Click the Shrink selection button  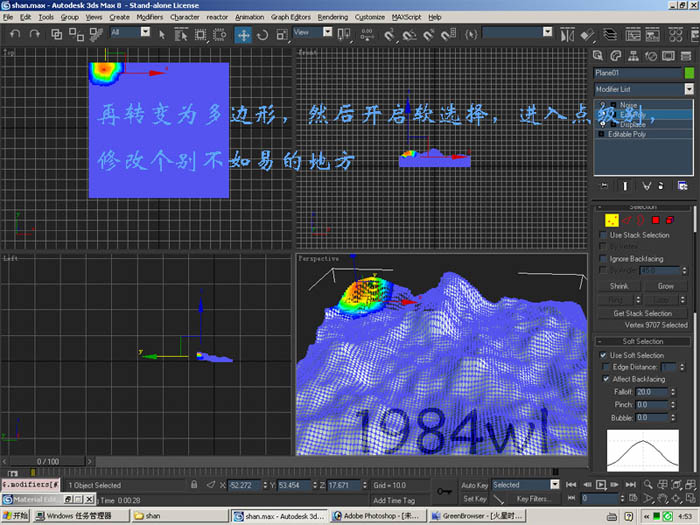coord(619,286)
